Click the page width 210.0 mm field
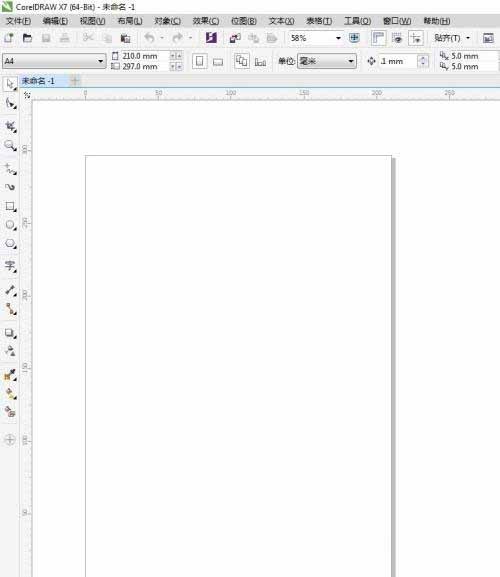 point(145,56)
